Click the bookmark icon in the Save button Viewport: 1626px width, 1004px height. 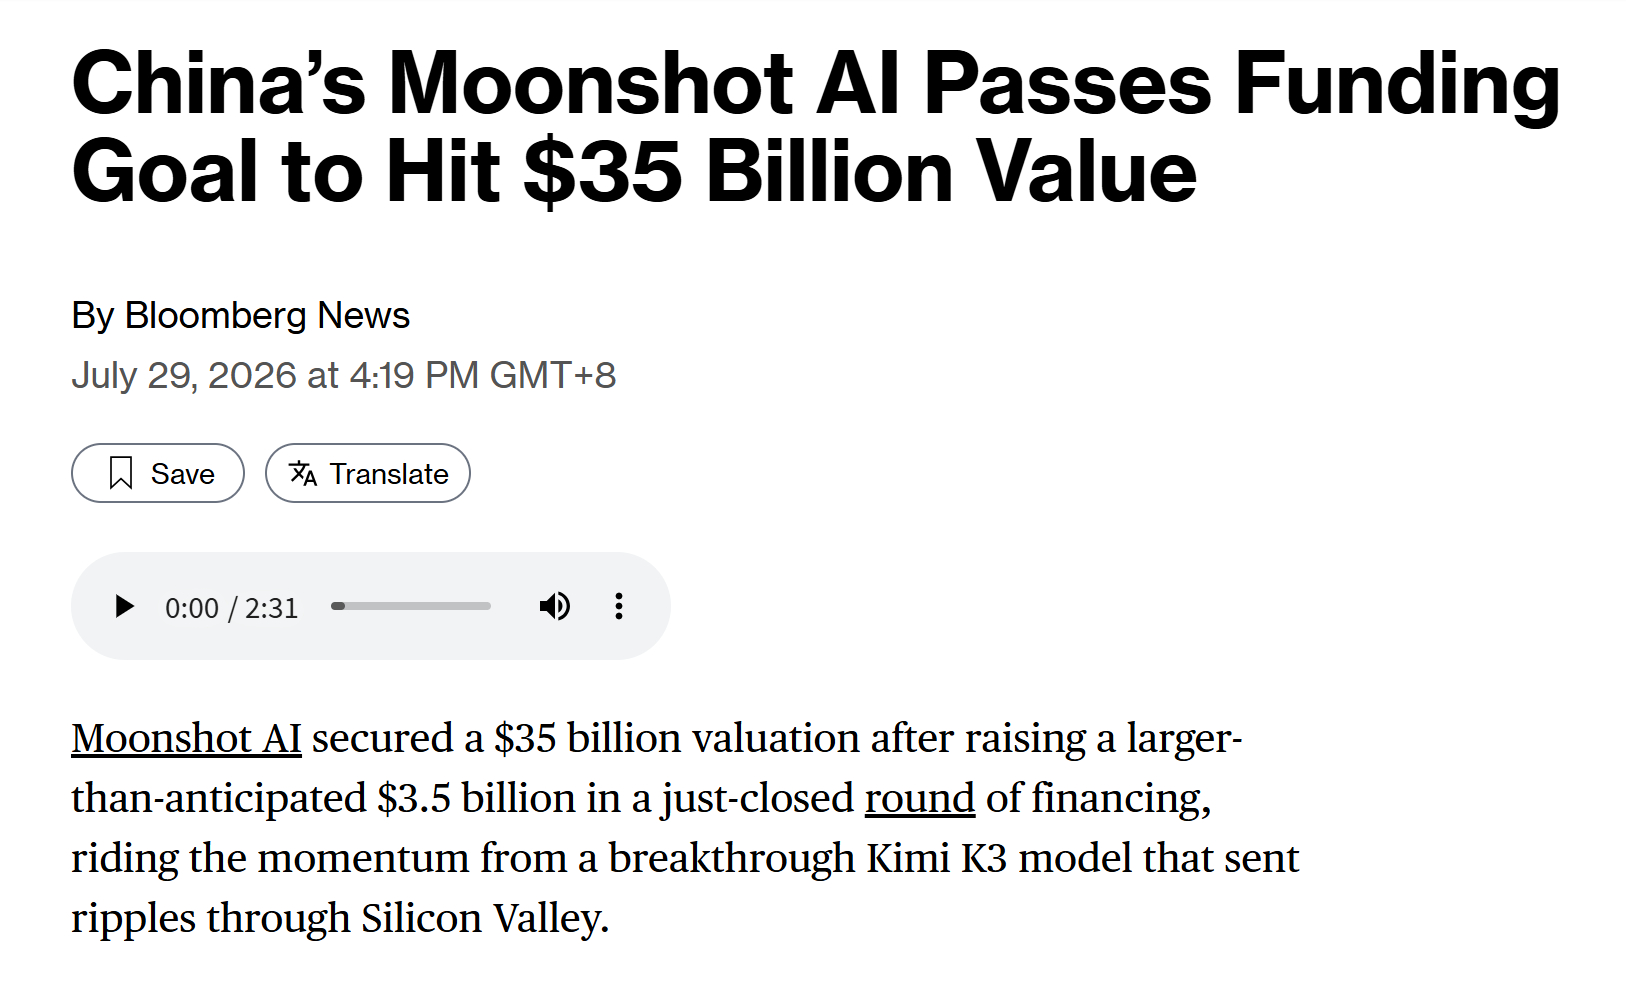click(121, 473)
